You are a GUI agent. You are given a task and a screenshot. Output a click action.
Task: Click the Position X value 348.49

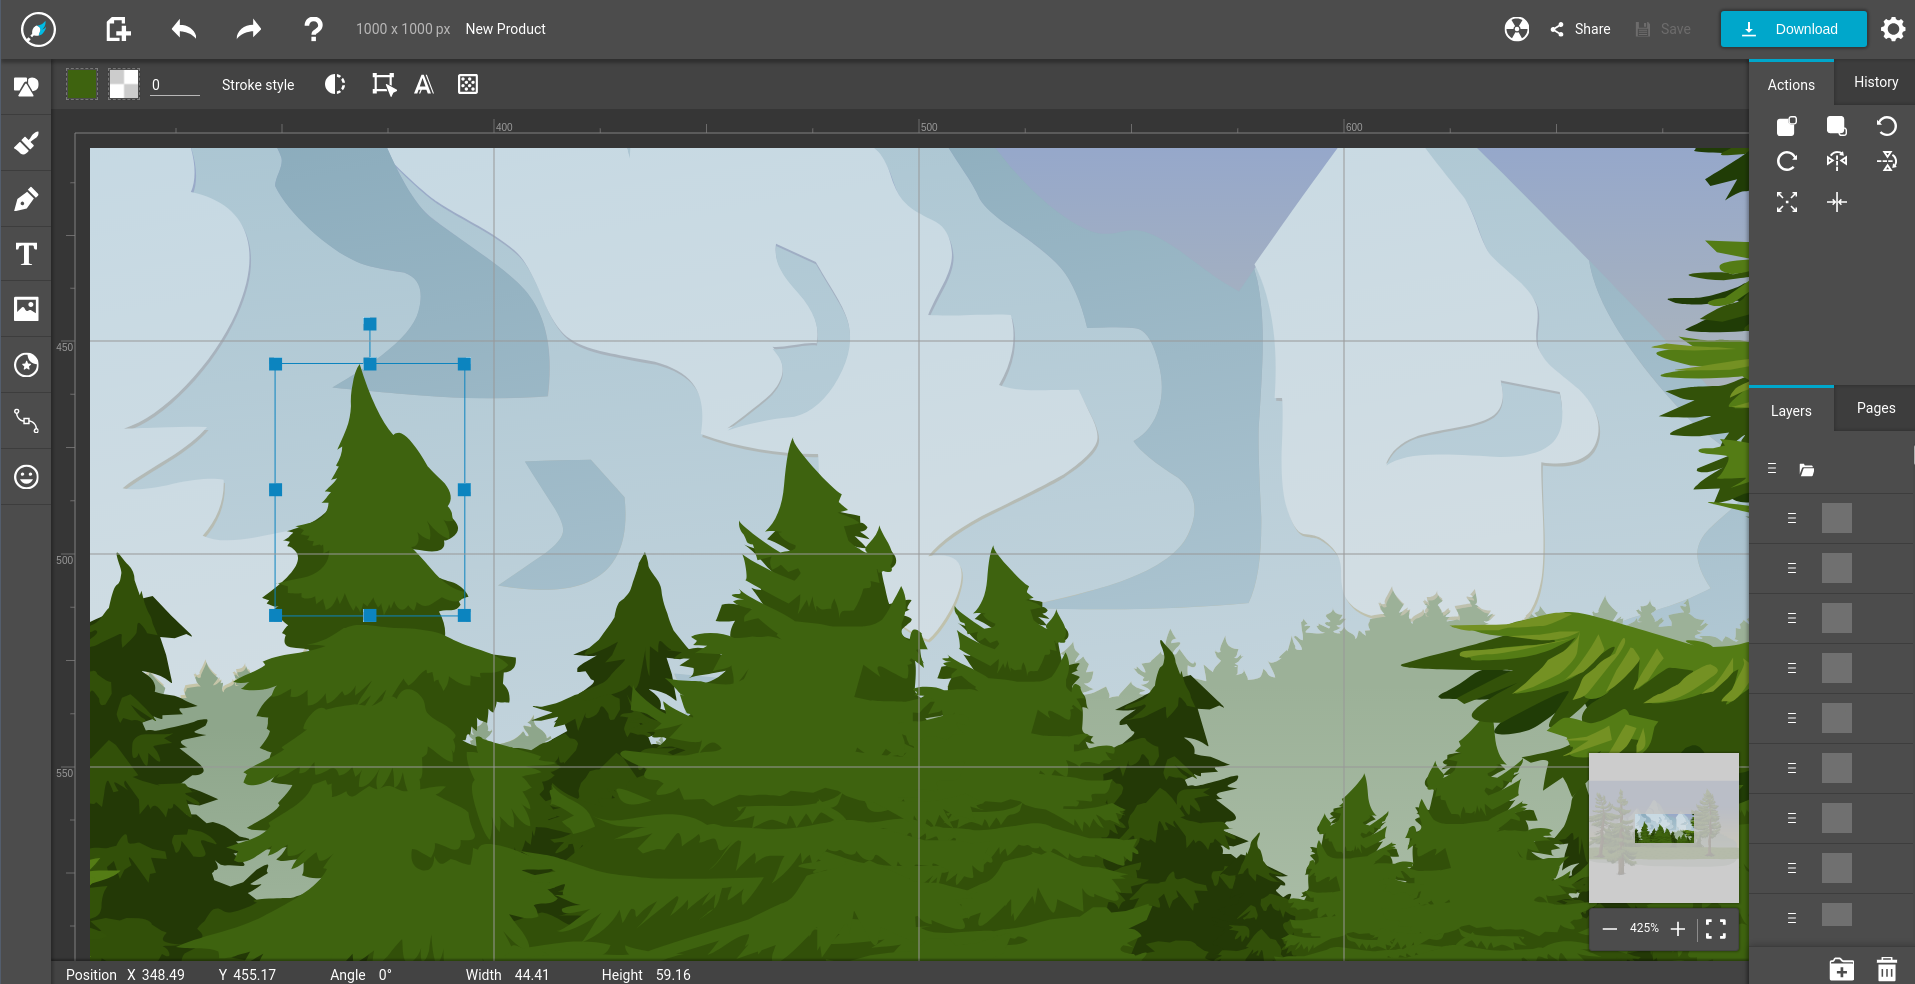pos(163,974)
